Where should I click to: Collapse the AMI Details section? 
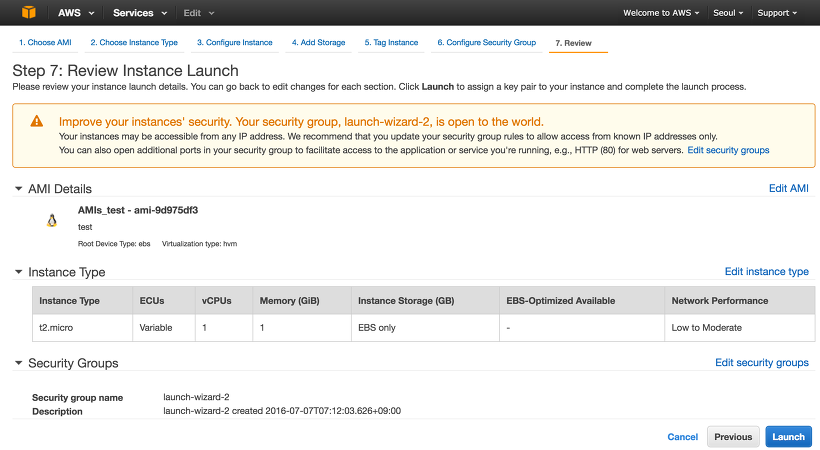point(19,189)
